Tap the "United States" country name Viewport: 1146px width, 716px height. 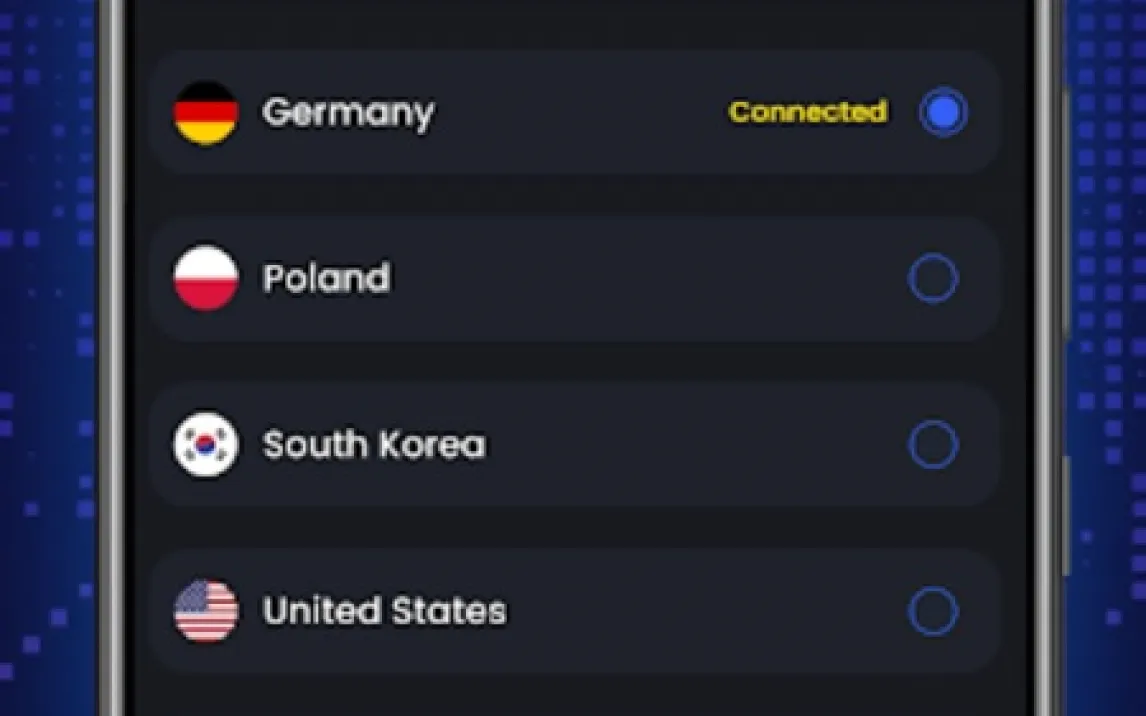coord(384,611)
